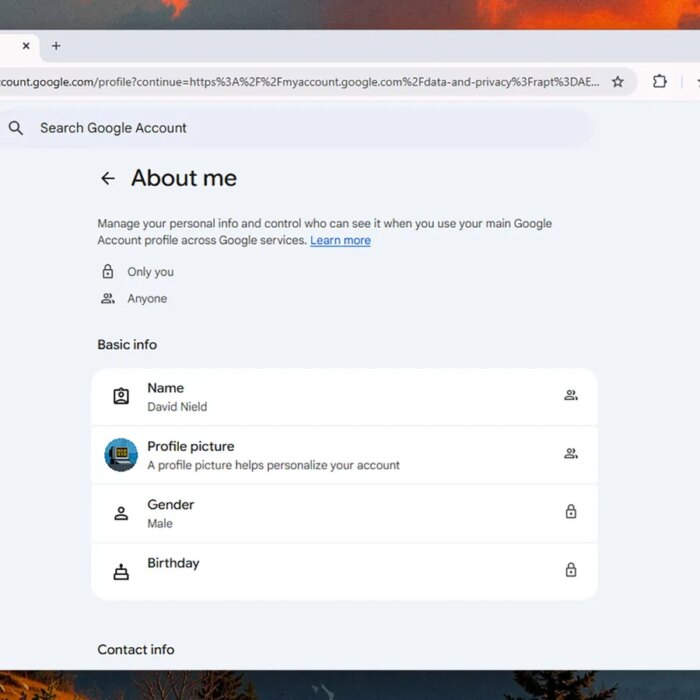Open the browser extensions puzzle icon
Screen dimensions: 700x700
pos(659,81)
